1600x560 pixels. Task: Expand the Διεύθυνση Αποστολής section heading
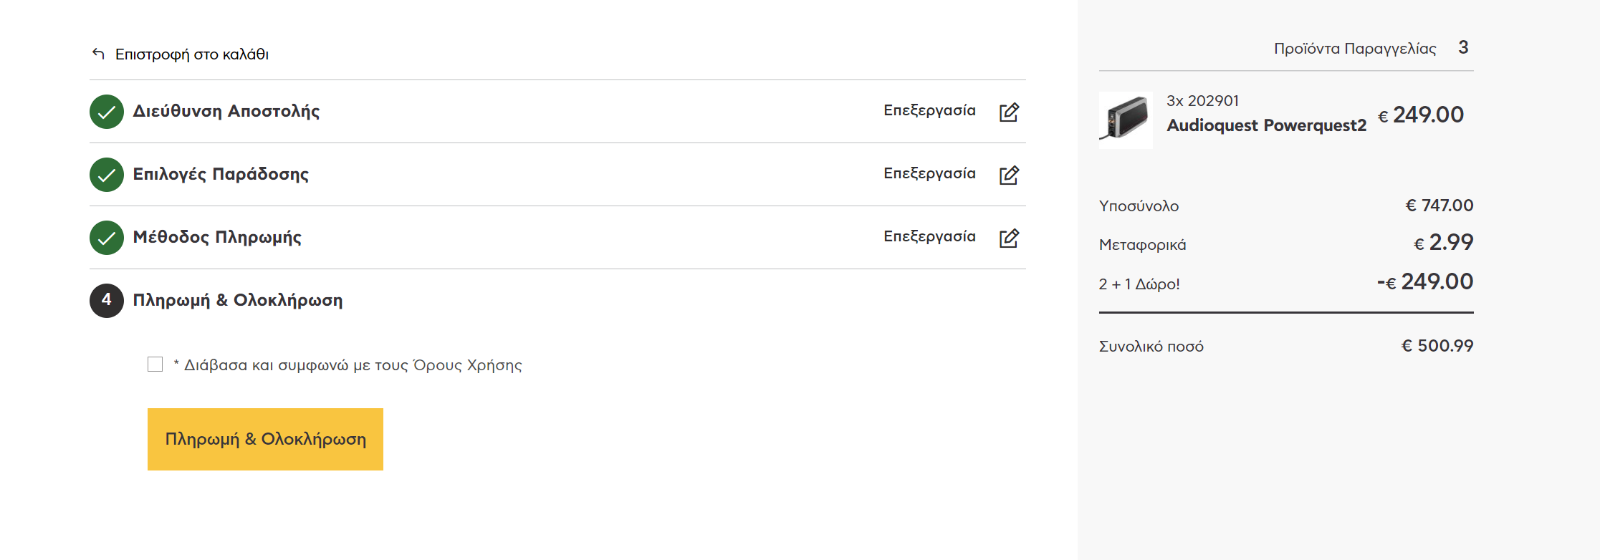click(x=226, y=112)
